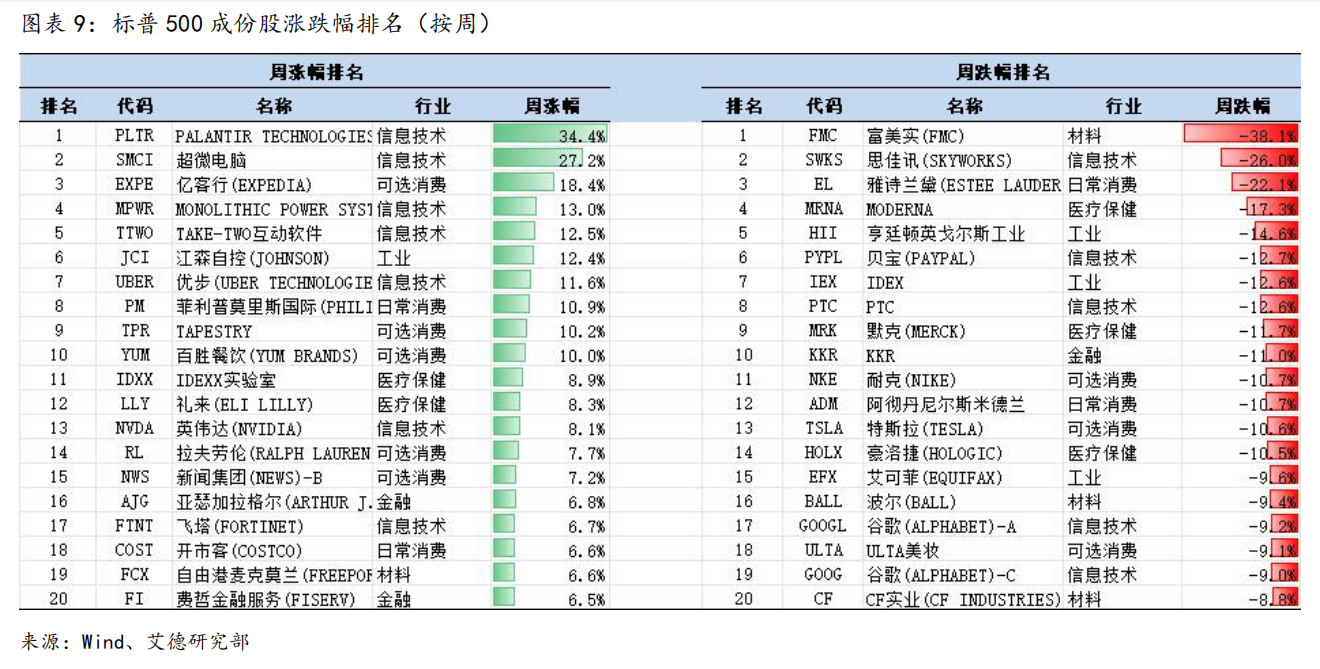
Task: Select the 周涨幅 column header
Action: 551,106
